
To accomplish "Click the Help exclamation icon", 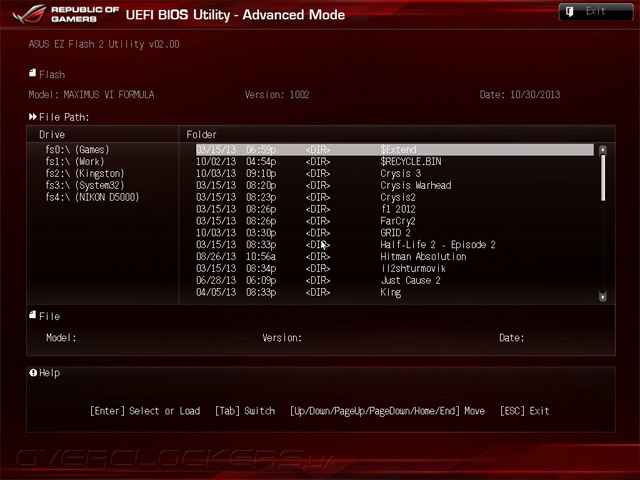I will [x=33, y=372].
